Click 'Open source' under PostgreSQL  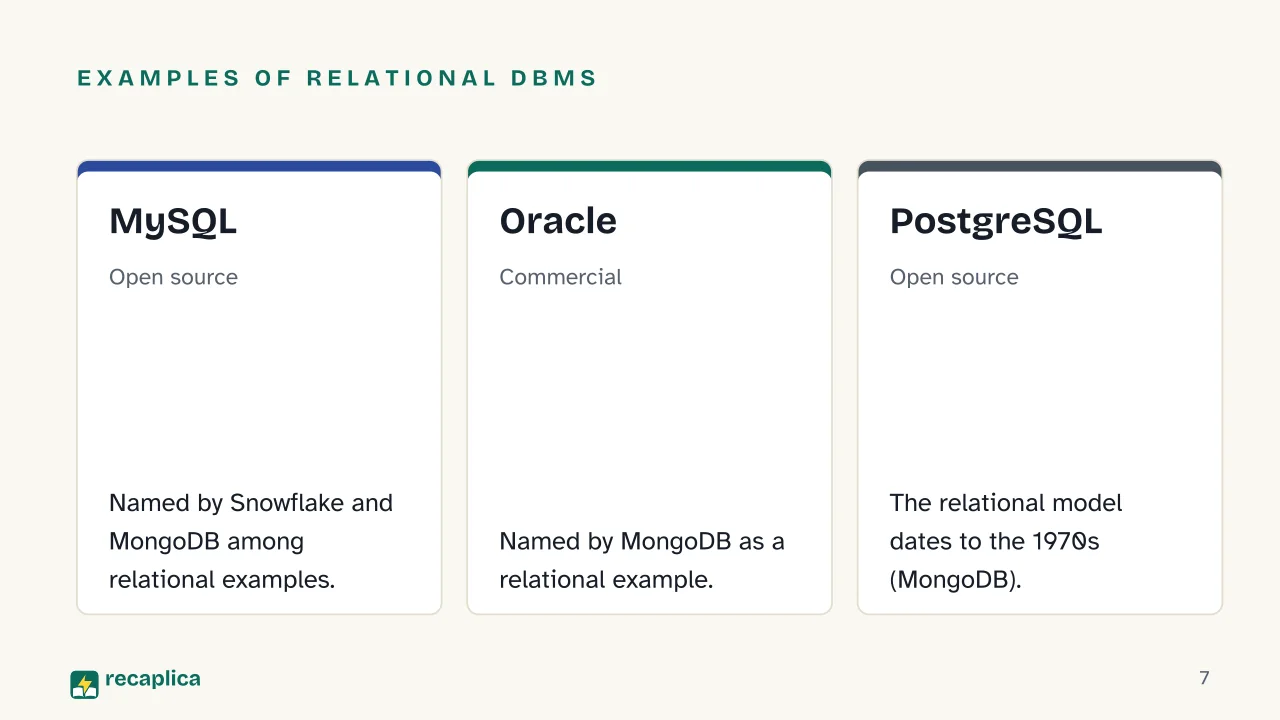[x=954, y=277]
